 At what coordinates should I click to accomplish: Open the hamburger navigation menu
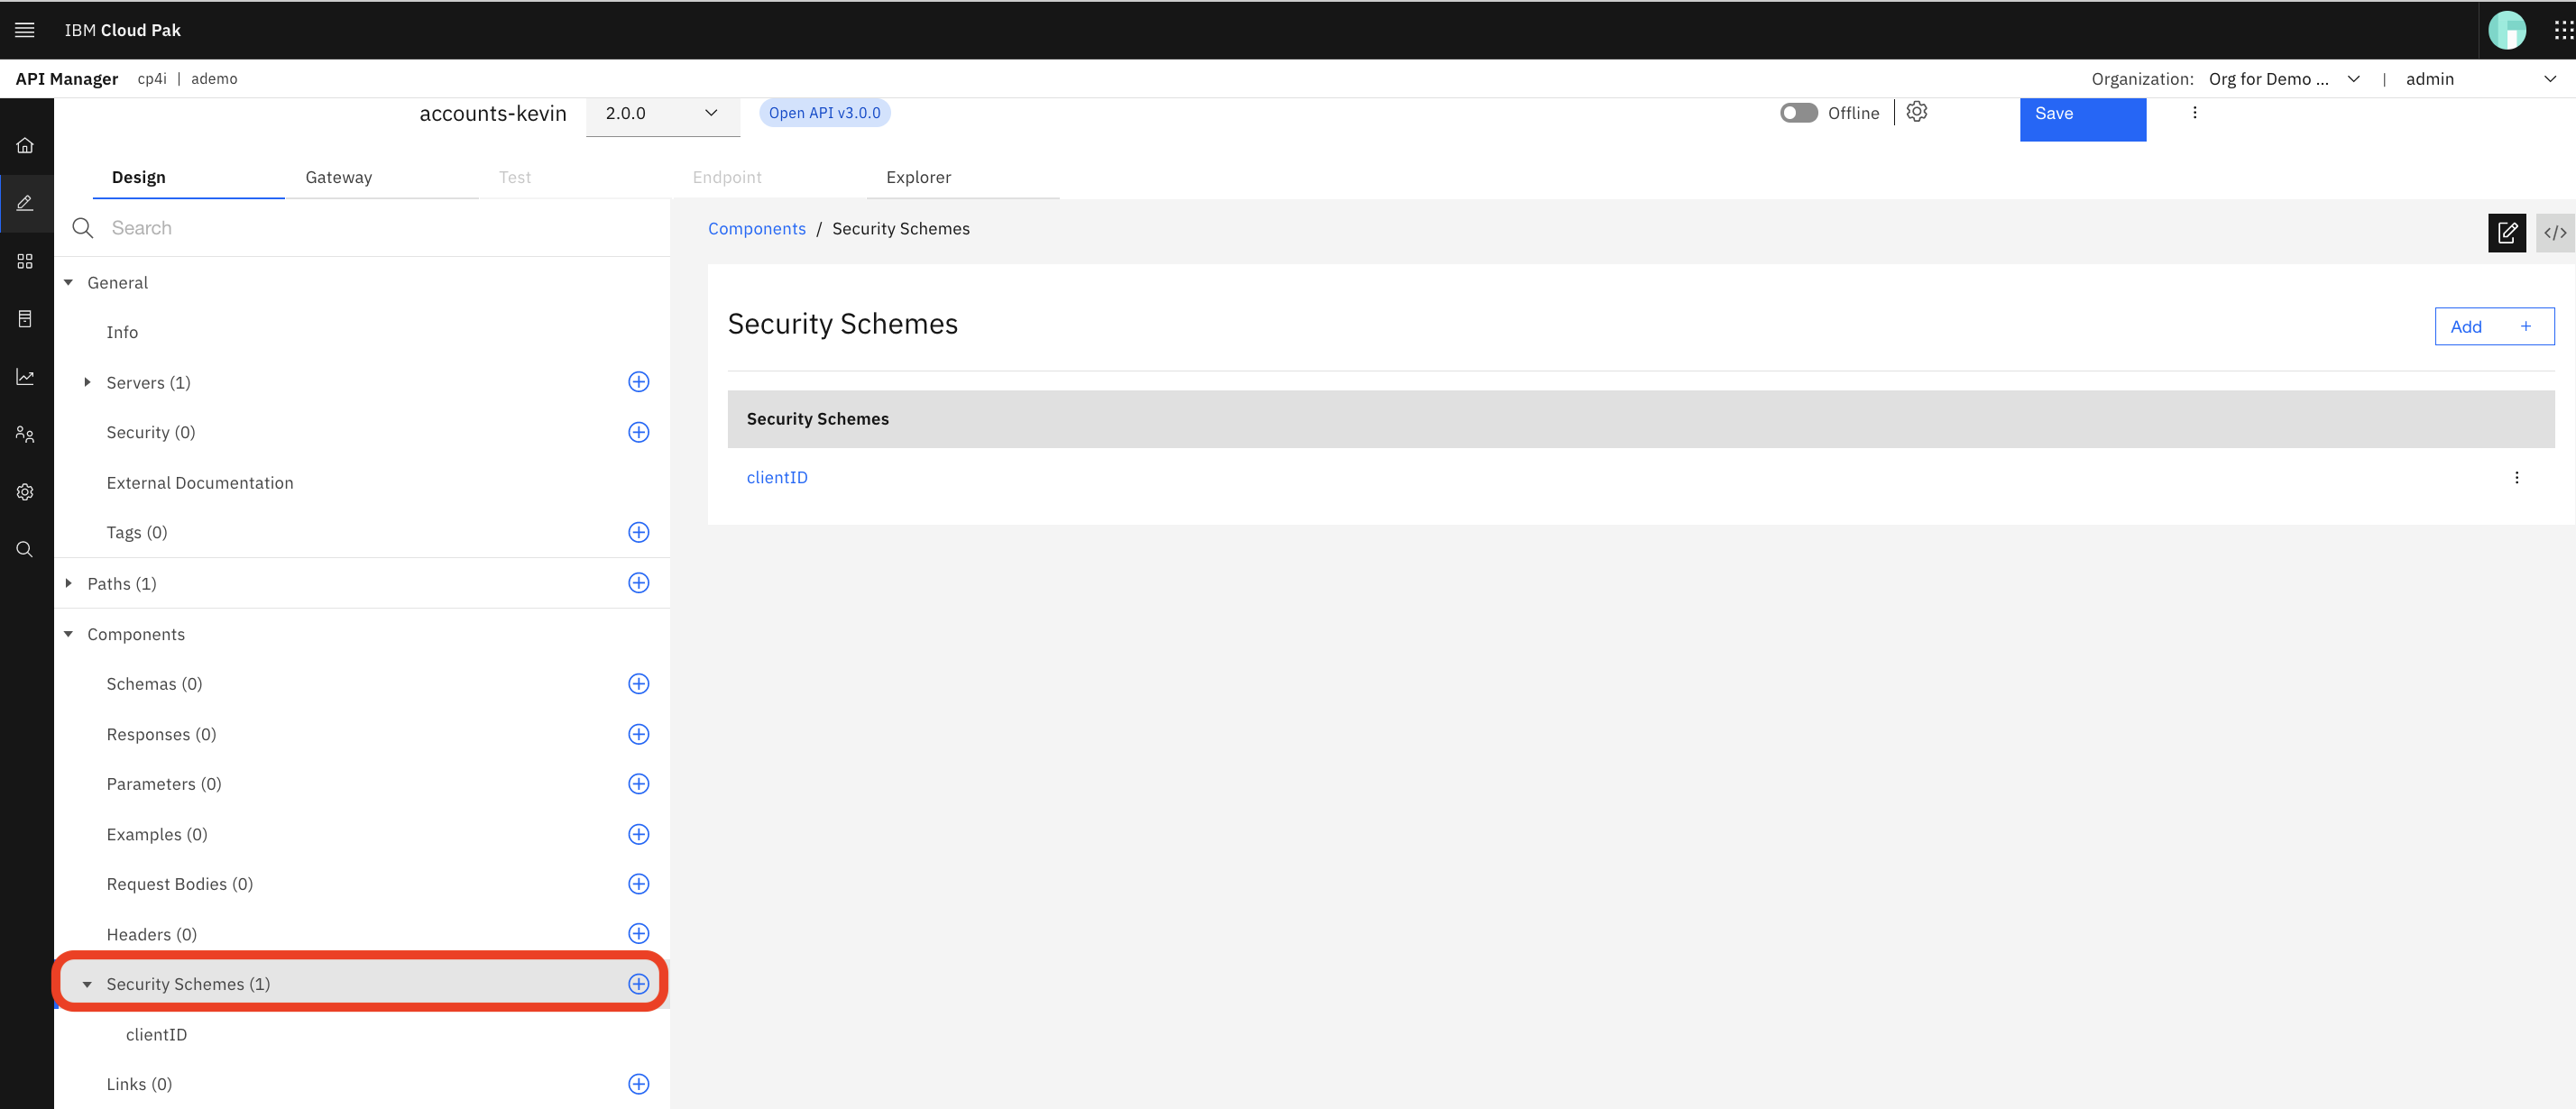(24, 29)
